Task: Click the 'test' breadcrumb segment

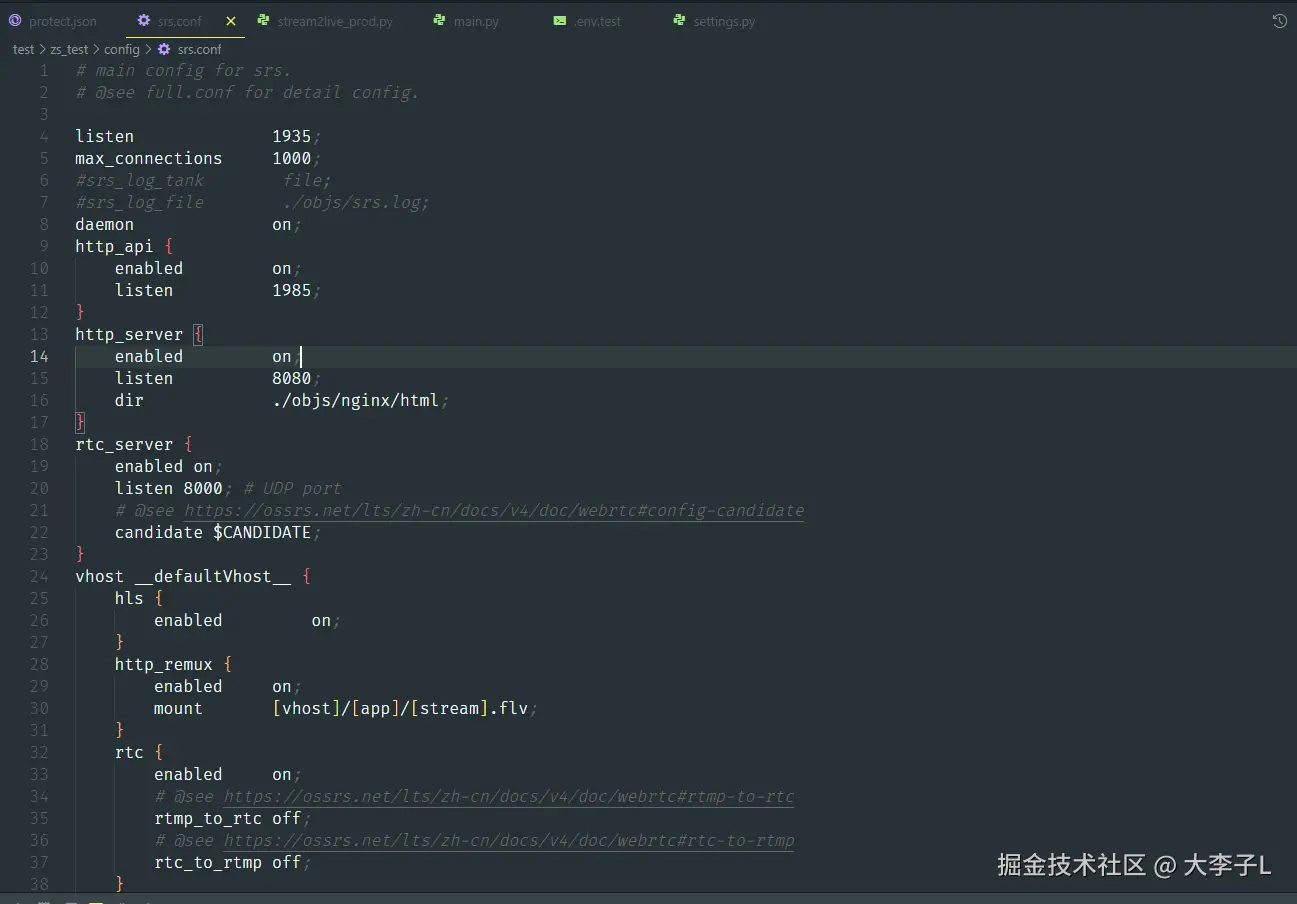Action: click(x=23, y=49)
